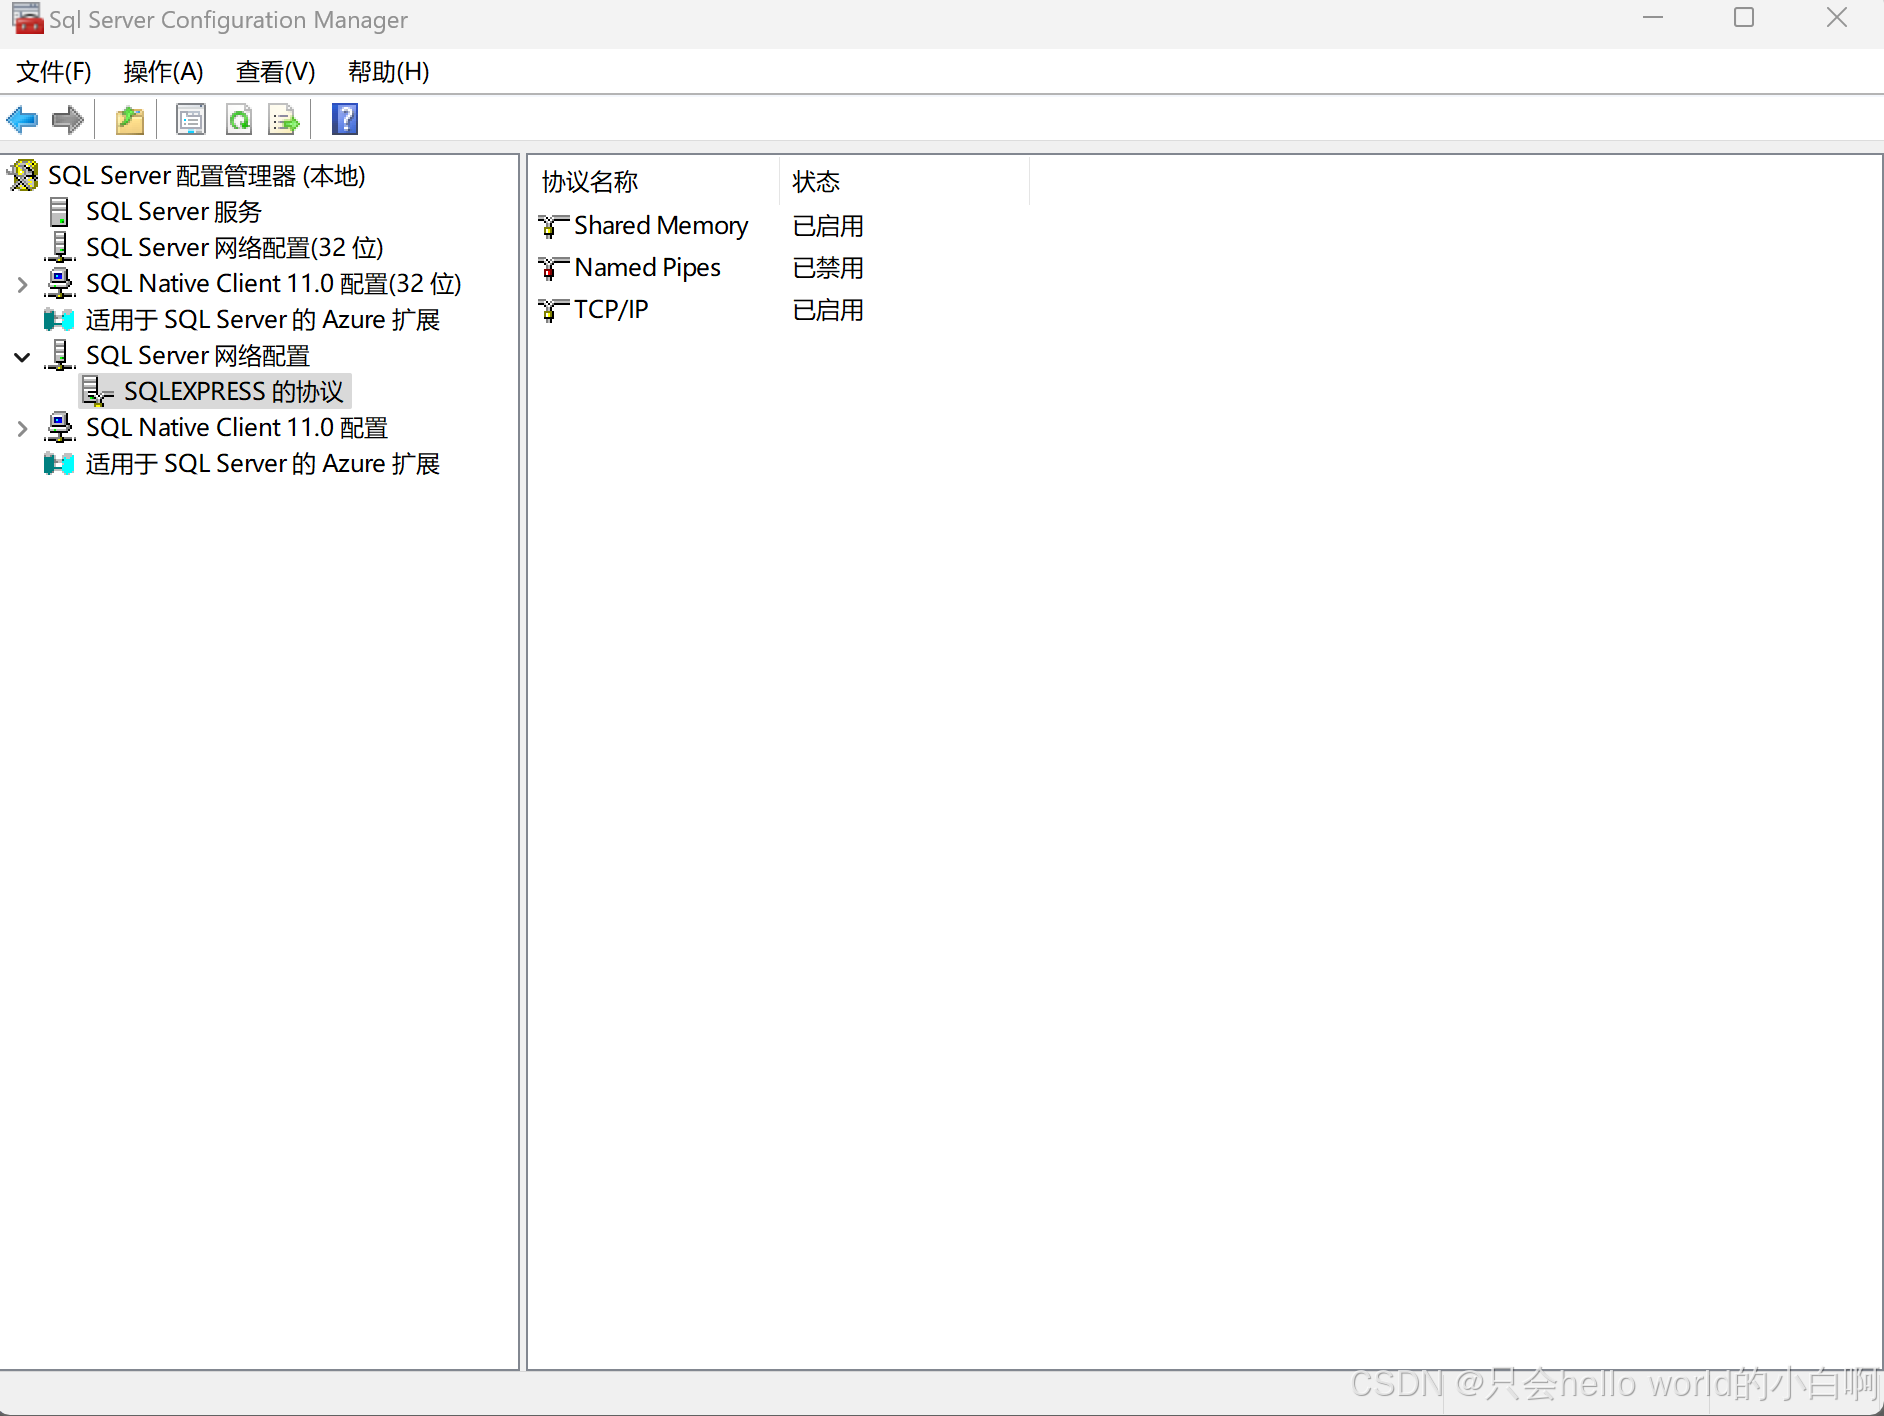Click the SQL Server 服务 server icon
The width and height of the screenshot is (1884, 1416).
(60, 212)
